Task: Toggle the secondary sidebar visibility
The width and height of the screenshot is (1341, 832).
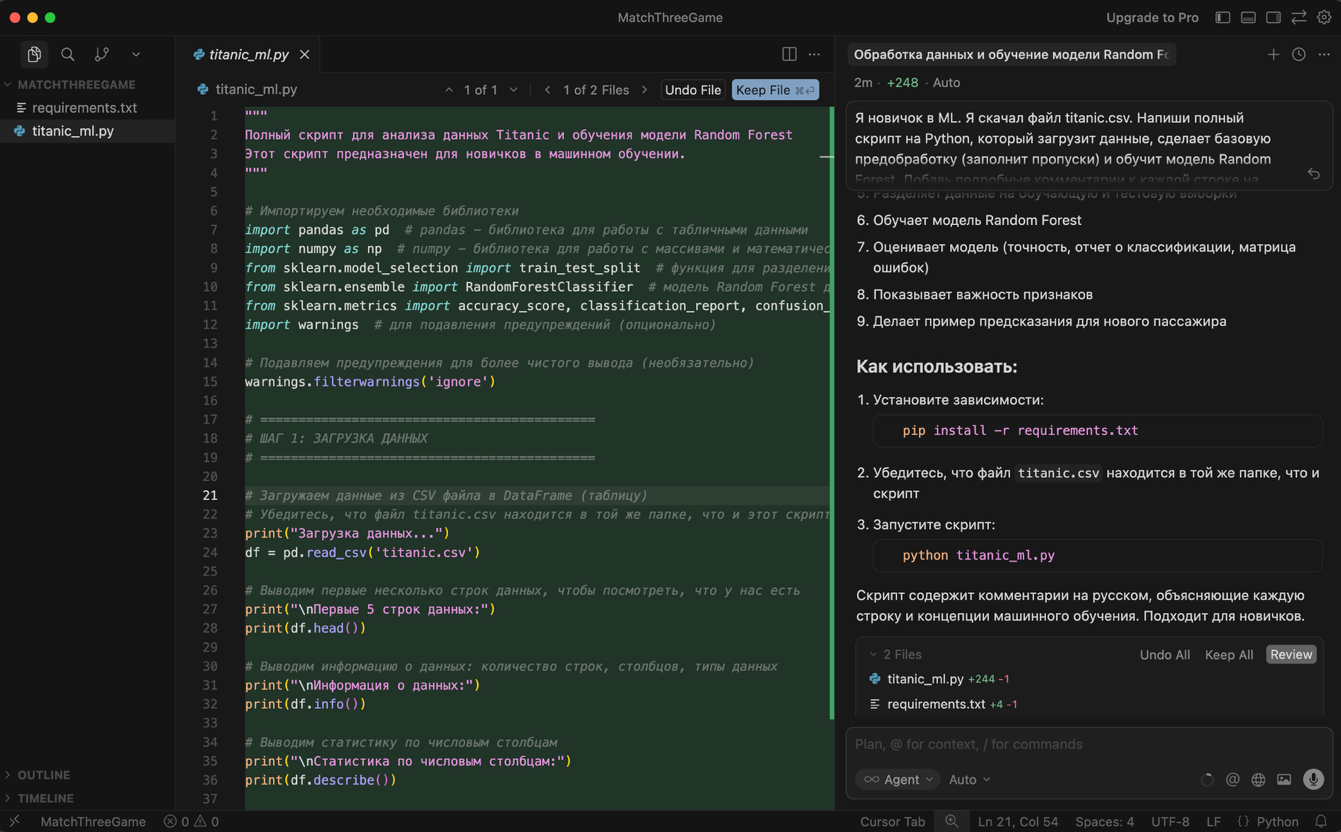Action: coord(1273,17)
